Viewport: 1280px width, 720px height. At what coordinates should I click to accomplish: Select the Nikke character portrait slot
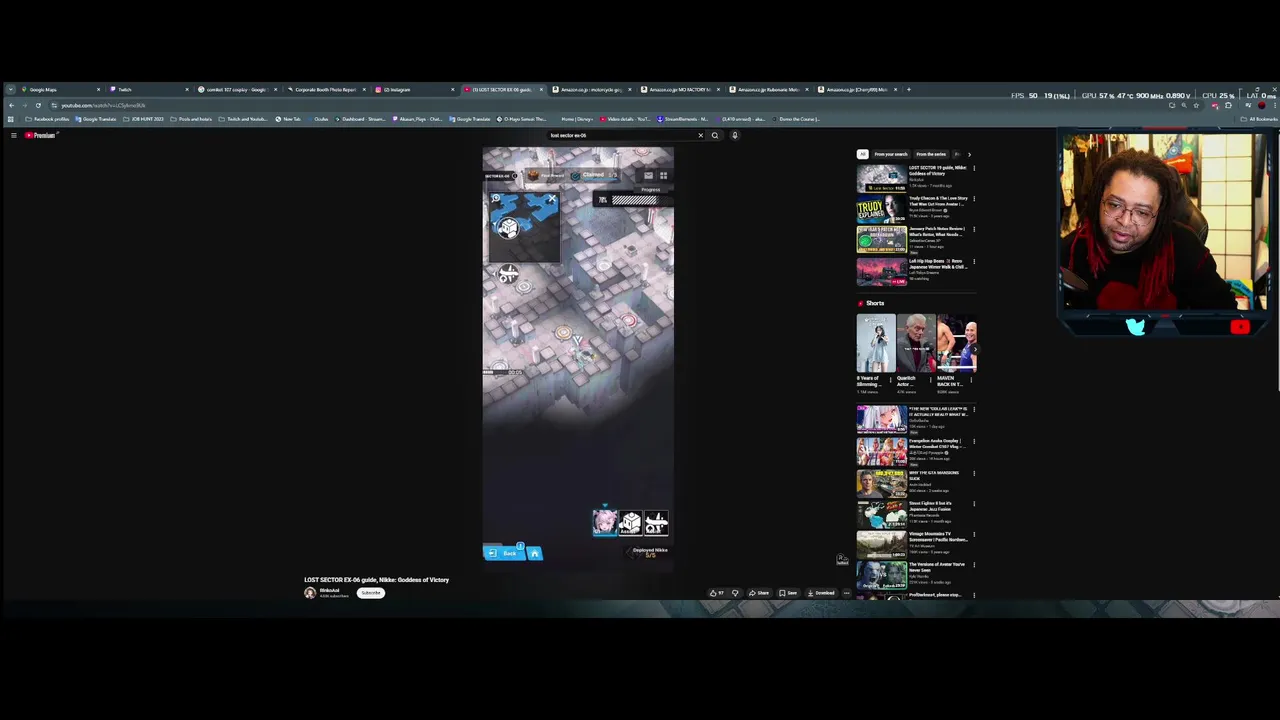point(604,522)
